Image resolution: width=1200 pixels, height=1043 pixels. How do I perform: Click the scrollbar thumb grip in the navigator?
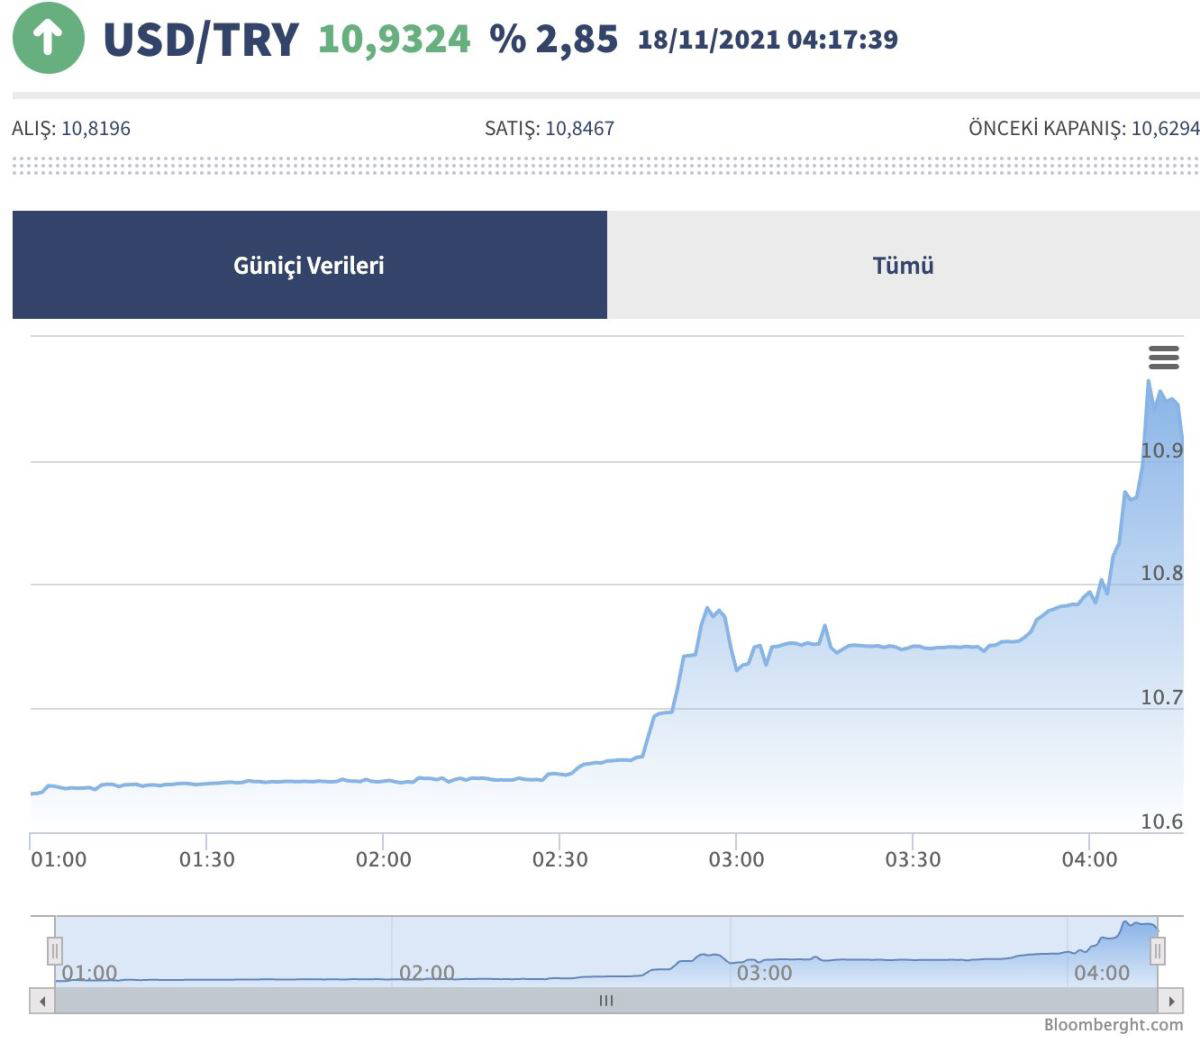(605, 1000)
